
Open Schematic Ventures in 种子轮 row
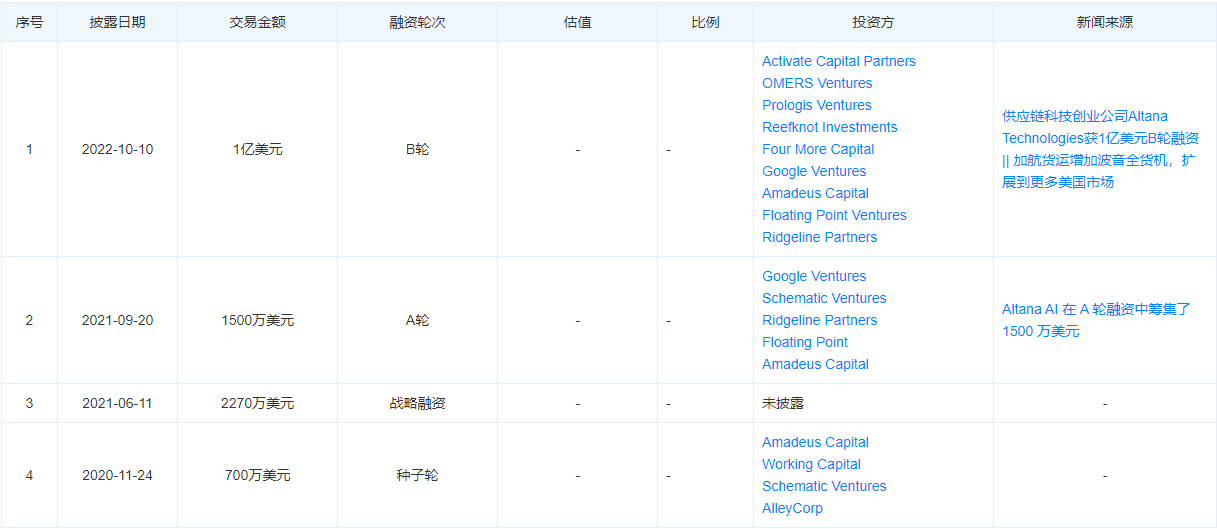[x=824, y=486]
